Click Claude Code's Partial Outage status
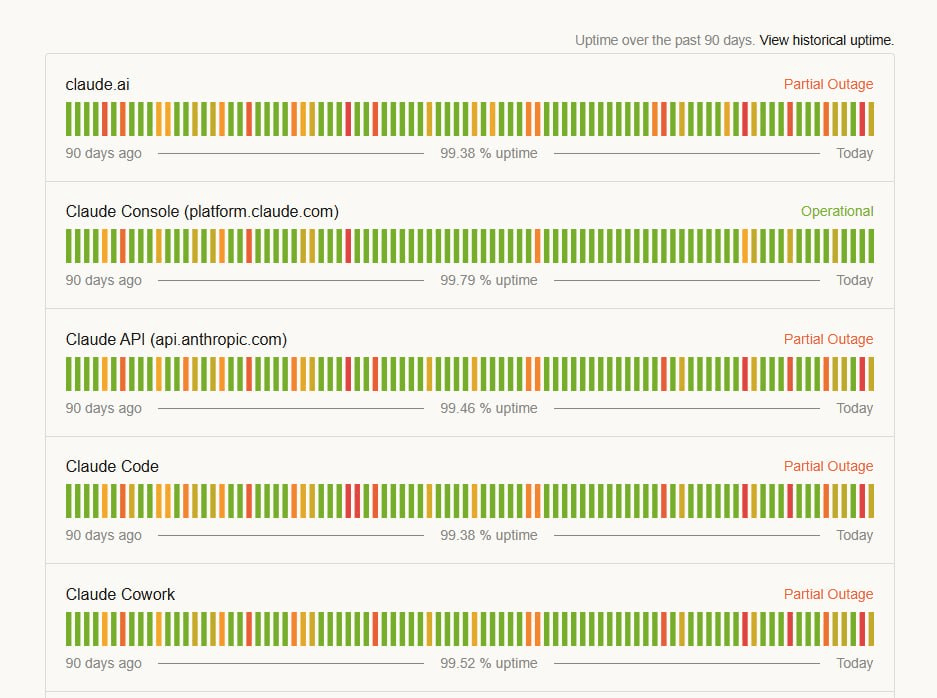The height and width of the screenshot is (698, 937). pos(828,466)
